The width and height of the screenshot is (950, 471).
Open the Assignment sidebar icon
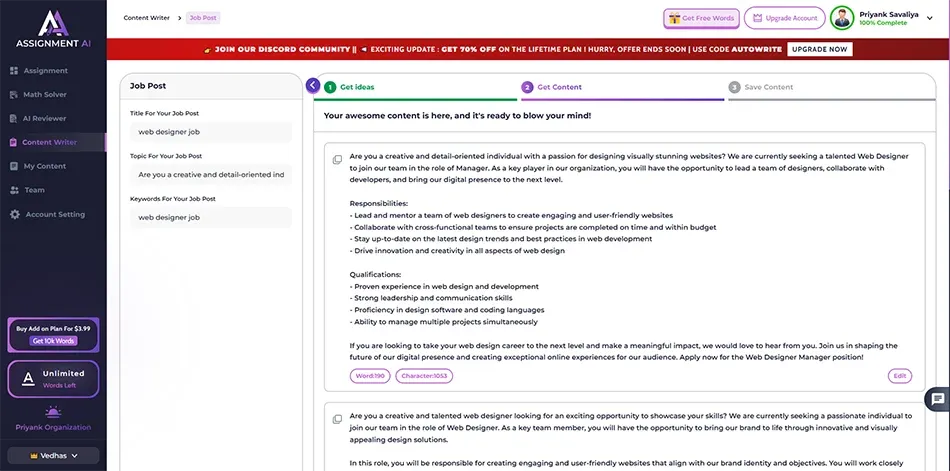click(x=14, y=71)
